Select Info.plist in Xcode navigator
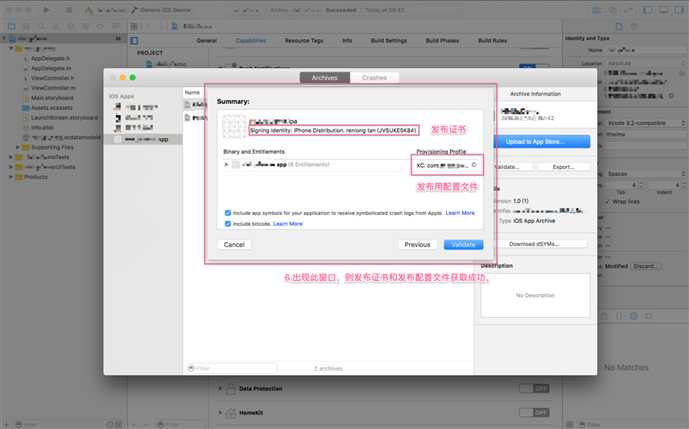Image resolution: width=689 pixels, height=429 pixels. [x=42, y=127]
